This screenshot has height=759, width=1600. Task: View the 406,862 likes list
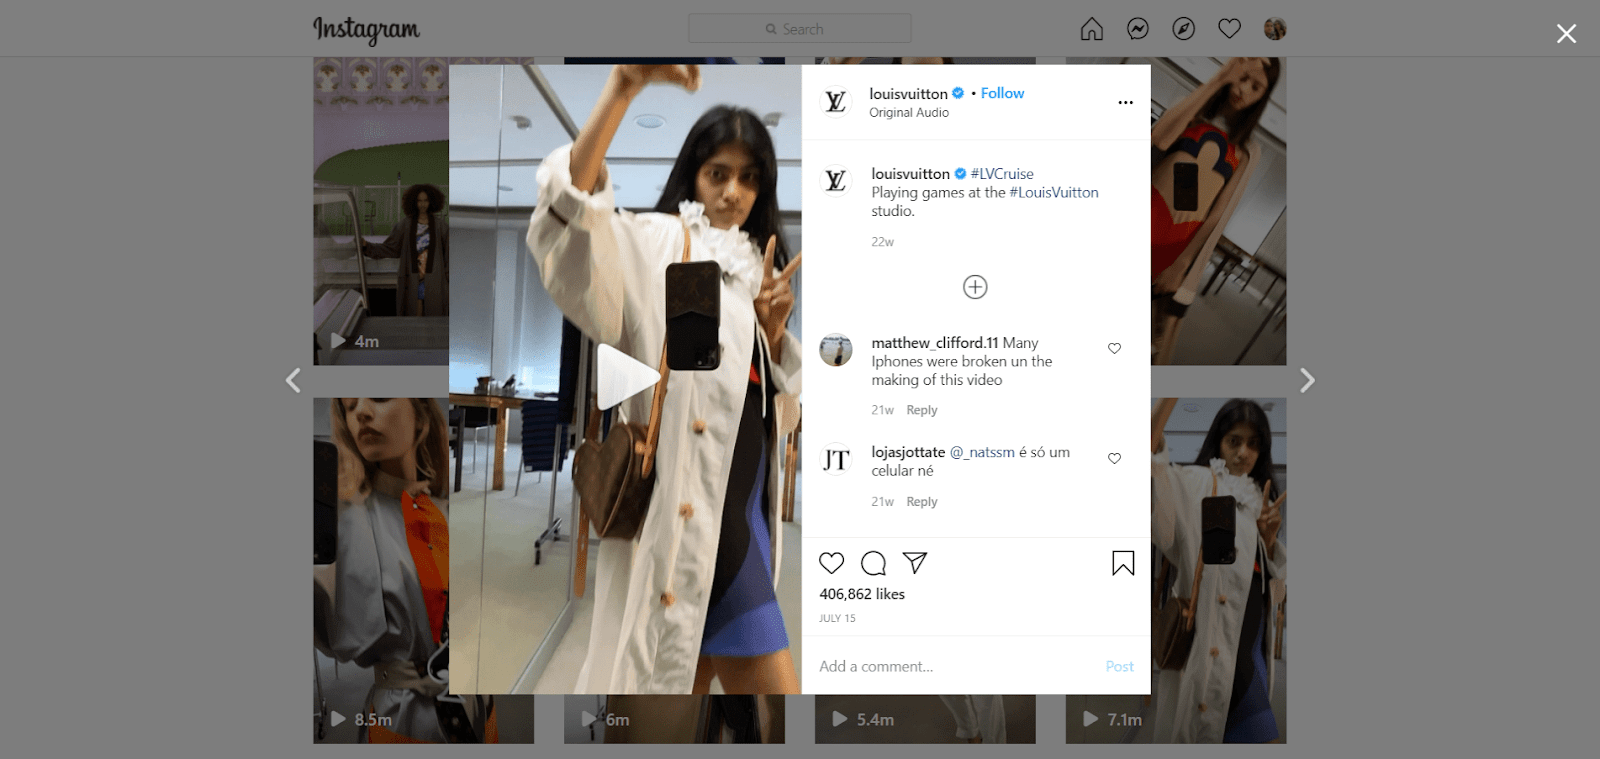tap(862, 594)
